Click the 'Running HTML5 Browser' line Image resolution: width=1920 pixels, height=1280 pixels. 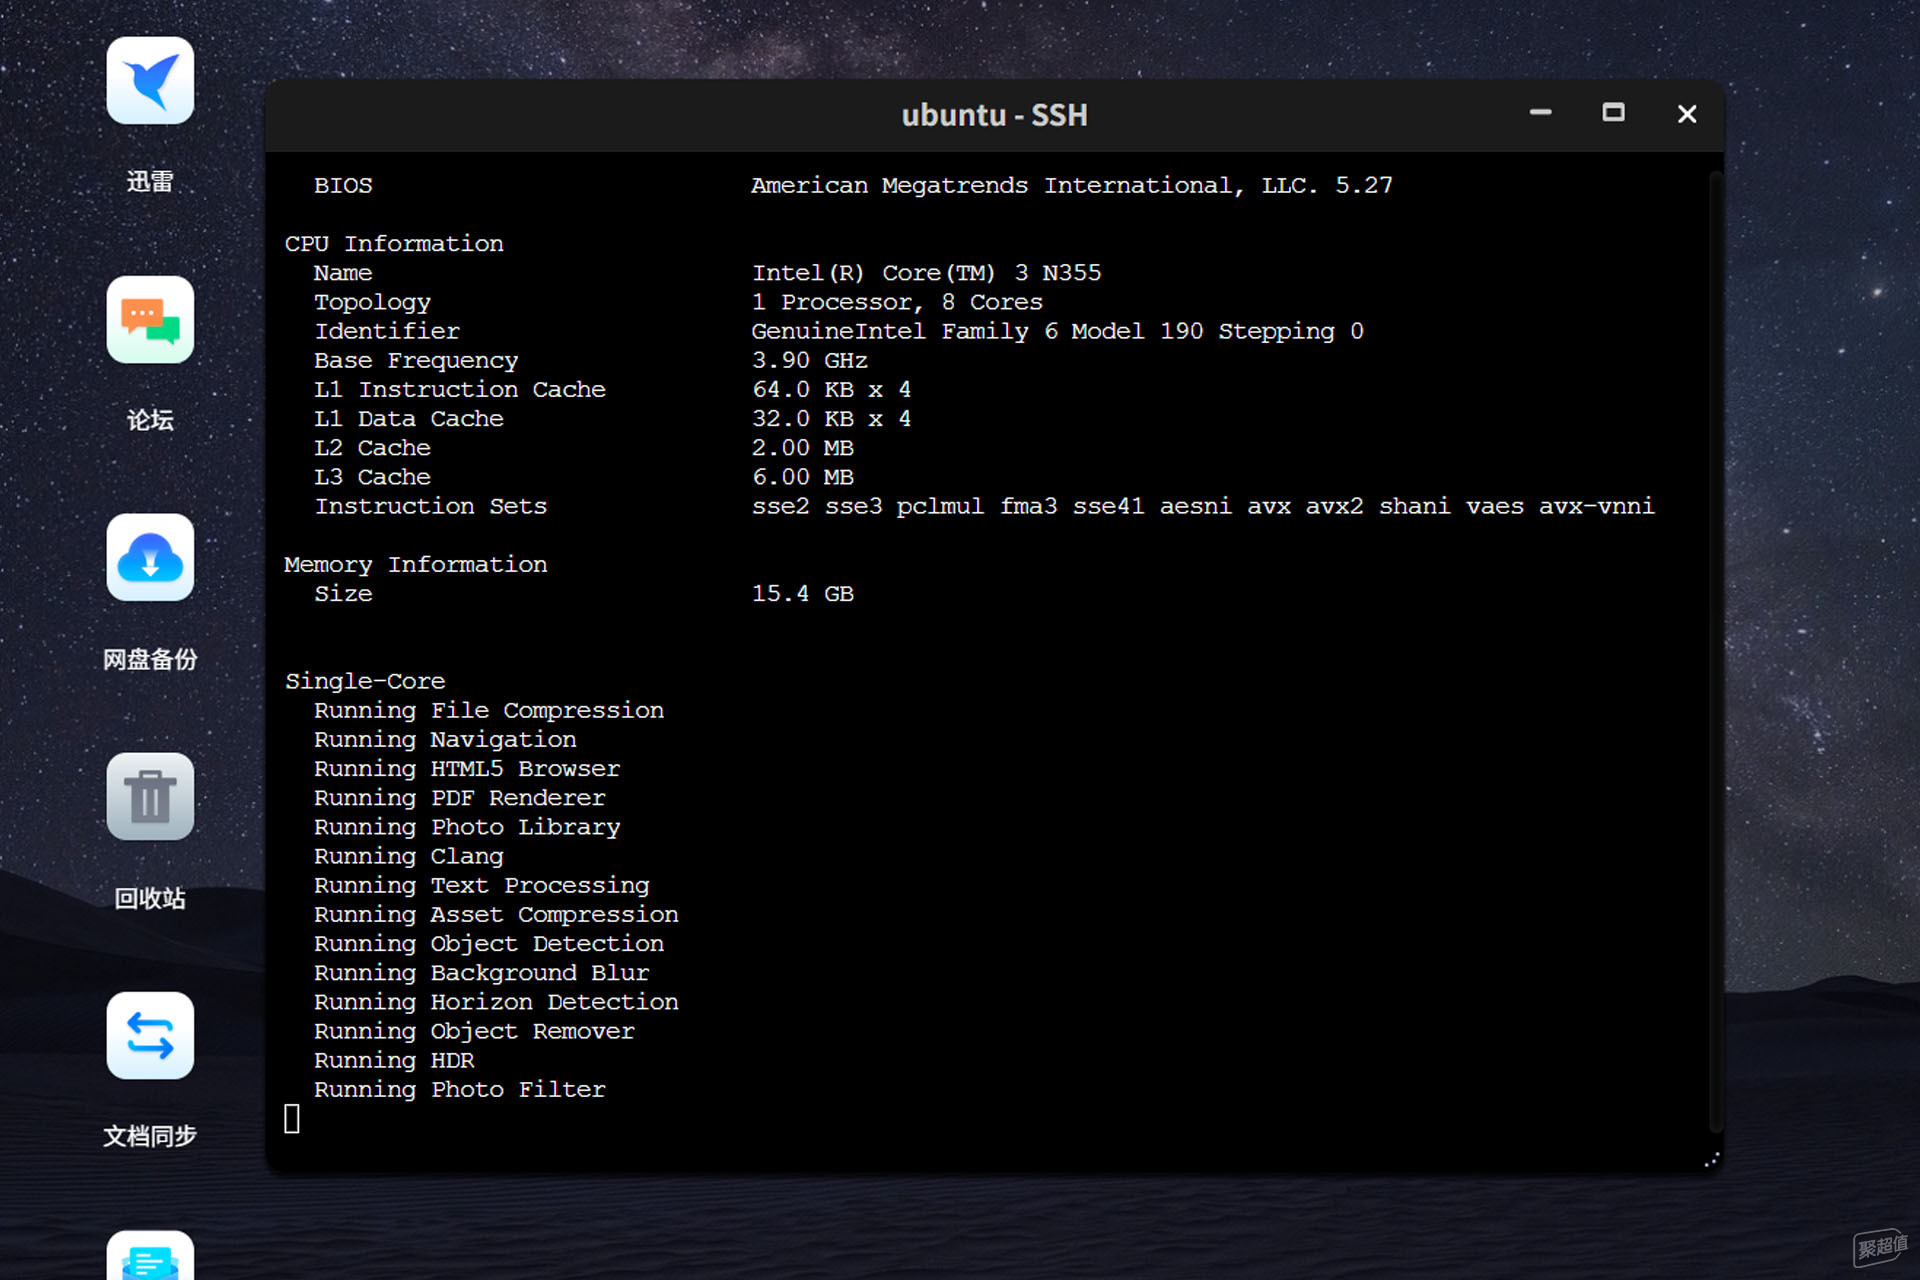click(467, 769)
